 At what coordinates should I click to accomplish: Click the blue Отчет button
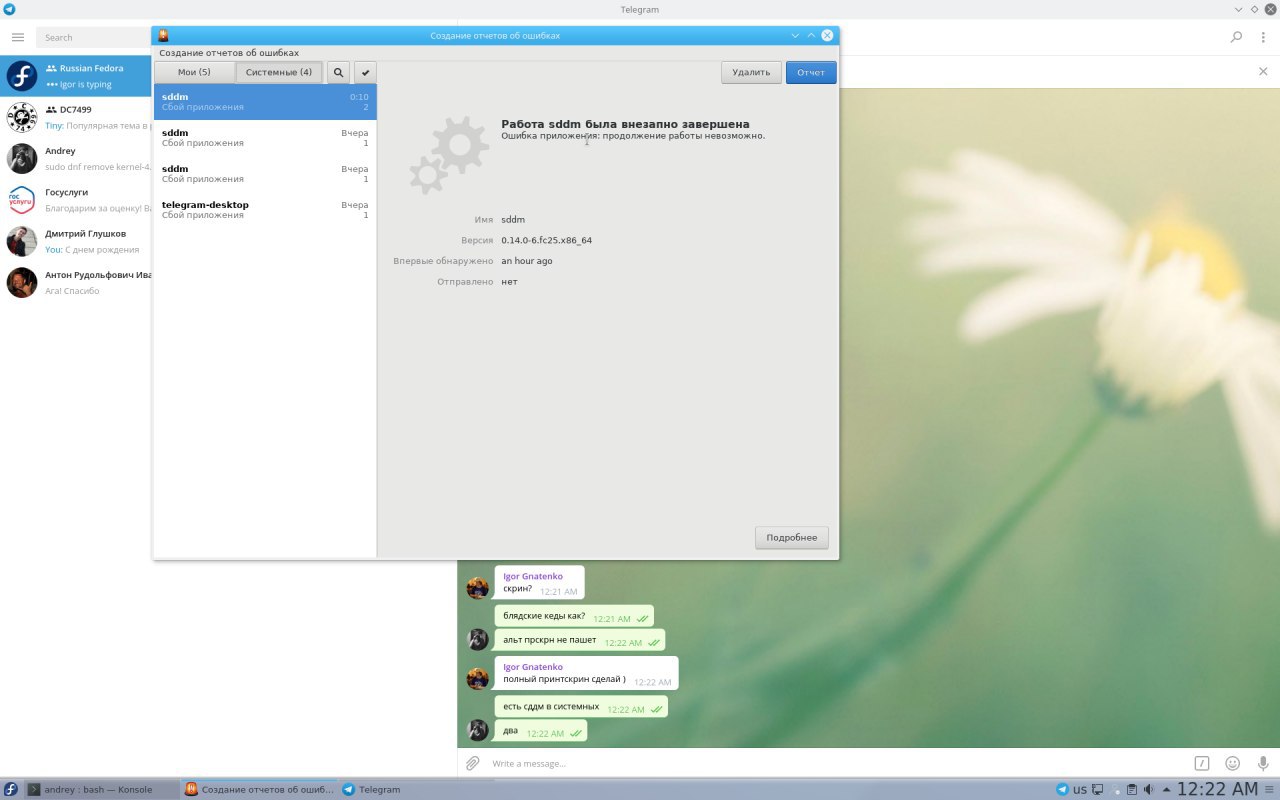[x=811, y=72]
